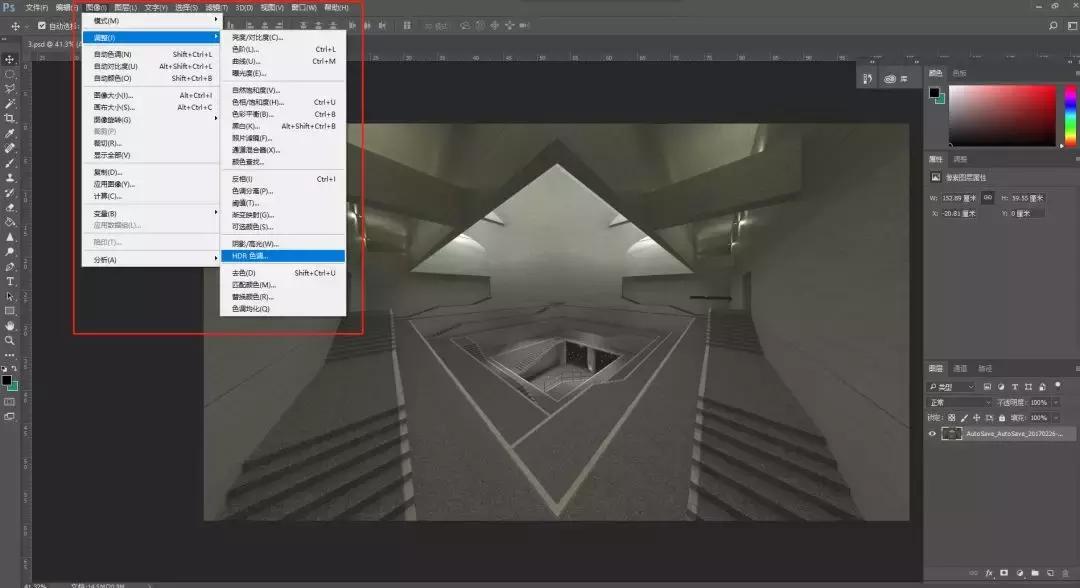Screen dimensions: 1080x588
Task: Select the Horizontal Type tool
Action: [x=10, y=281]
